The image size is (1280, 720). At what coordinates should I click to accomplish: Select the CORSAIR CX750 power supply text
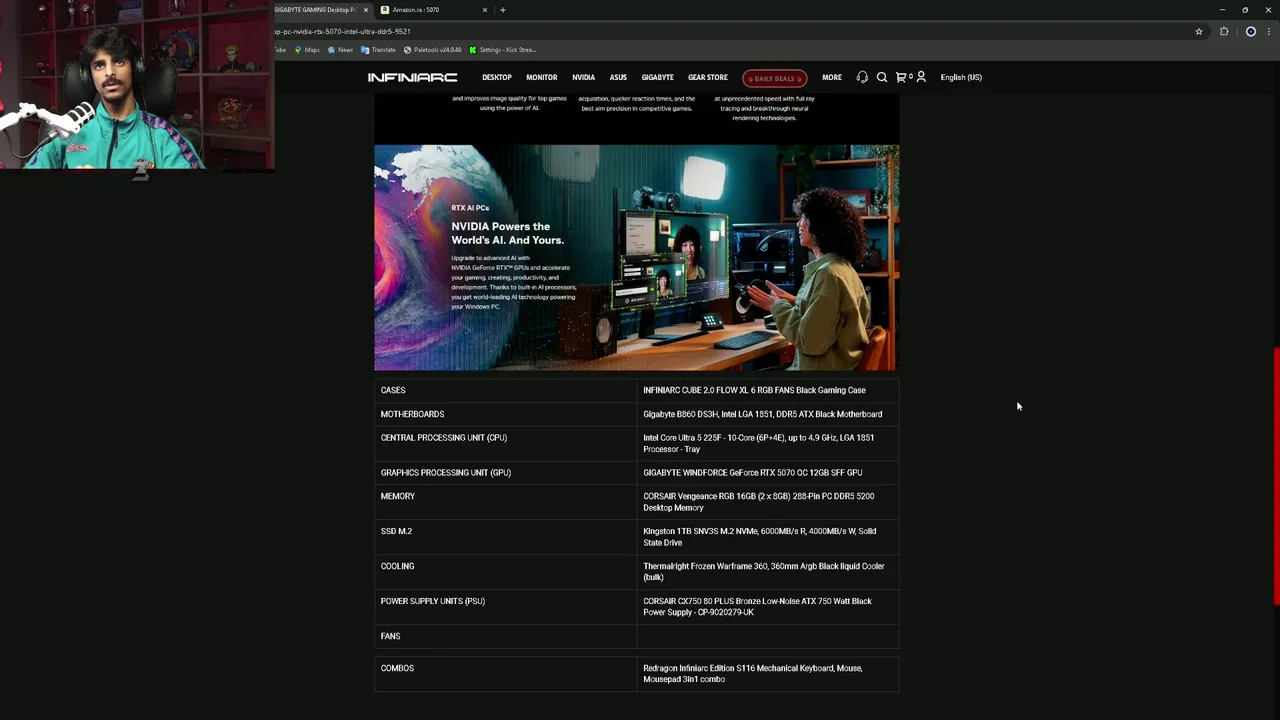click(x=757, y=607)
